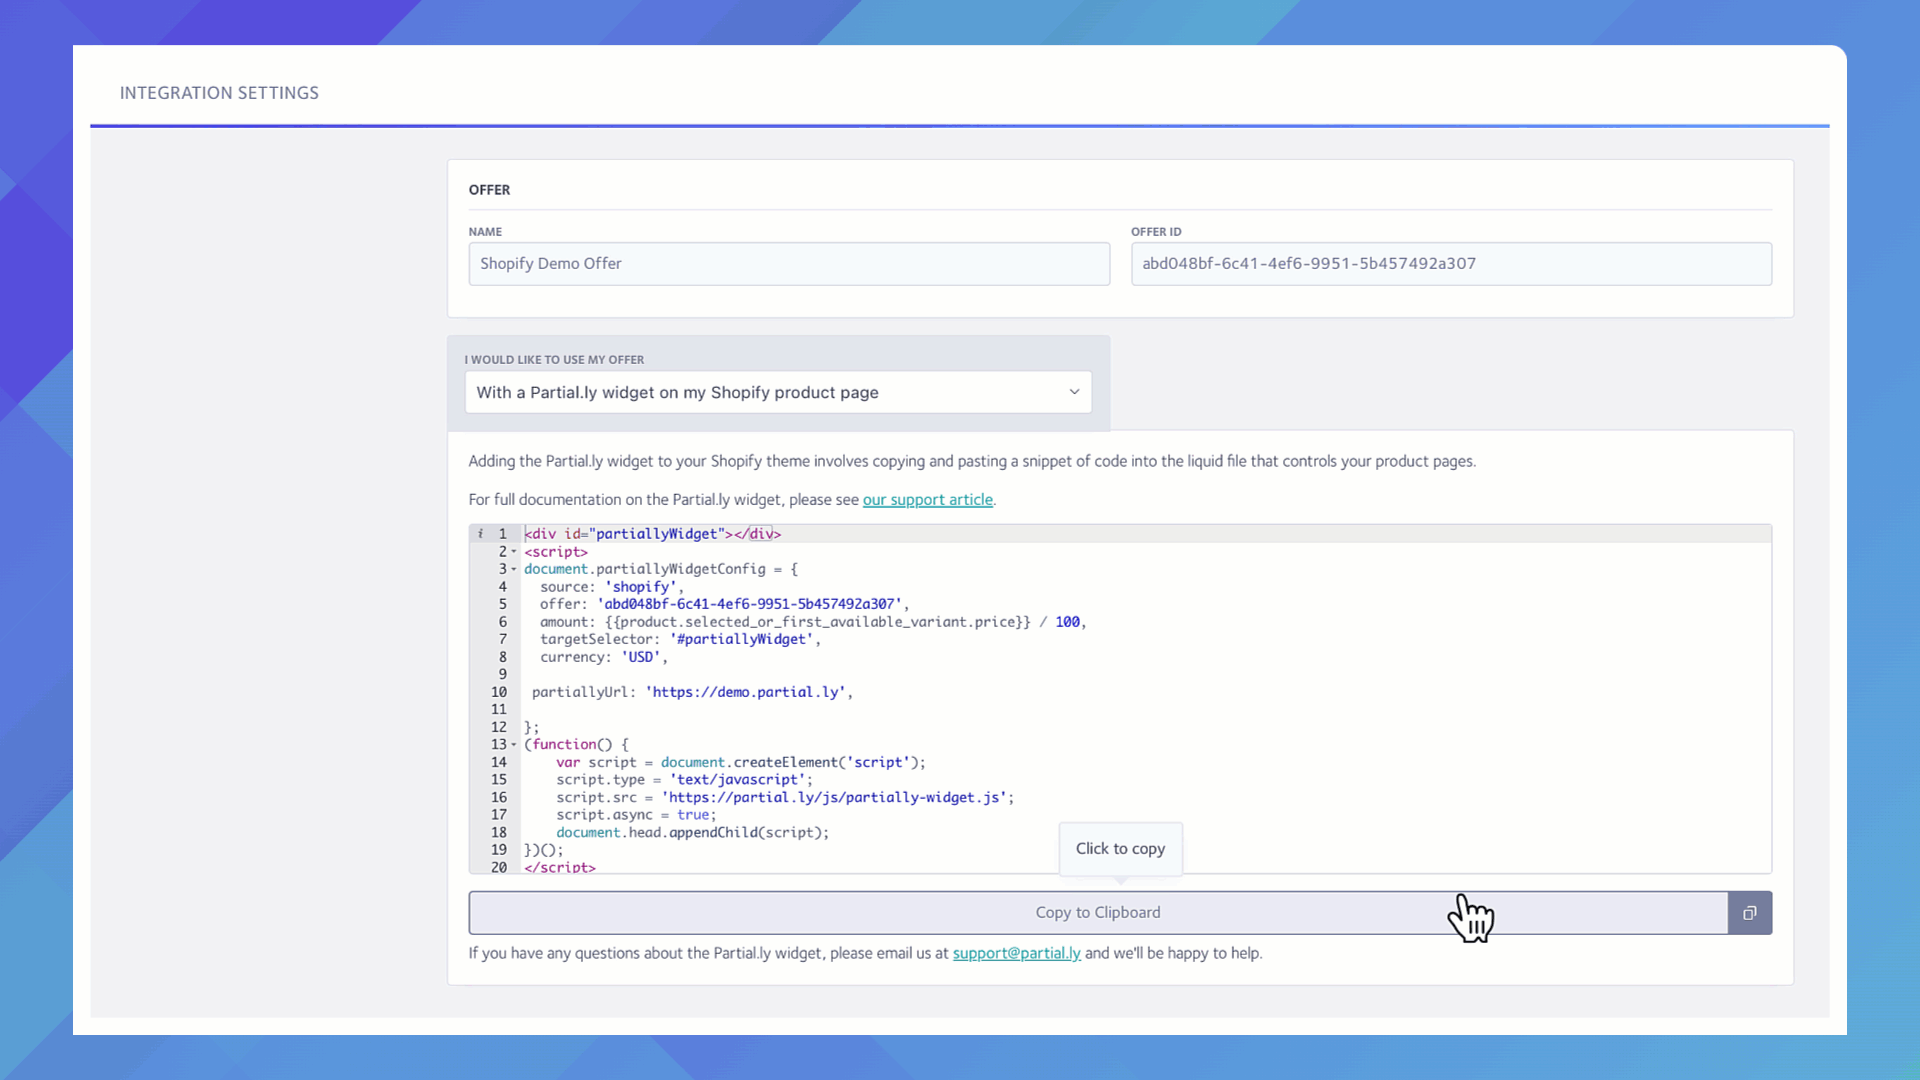Viewport: 1920px width, 1080px height.
Task: Click the OFFER section heading
Action: pyautogui.click(x=489, y=189)
